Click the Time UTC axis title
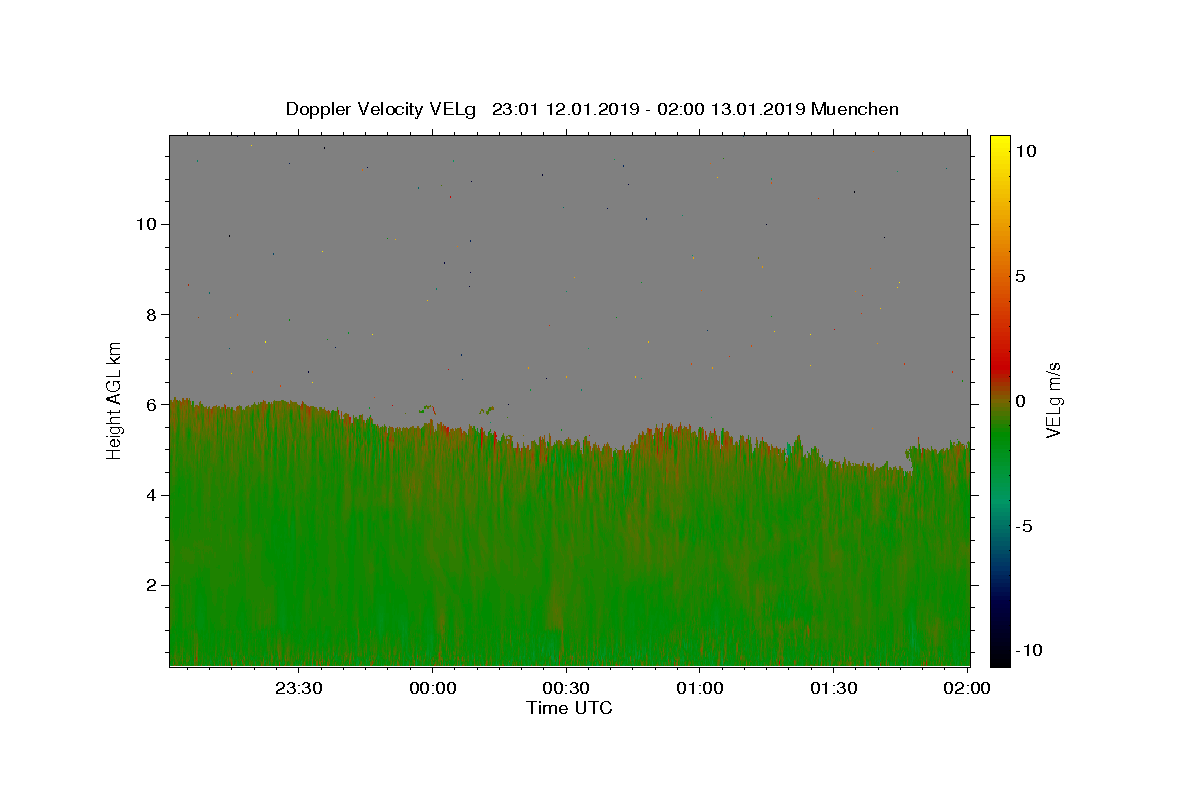 tap(569, 708)
